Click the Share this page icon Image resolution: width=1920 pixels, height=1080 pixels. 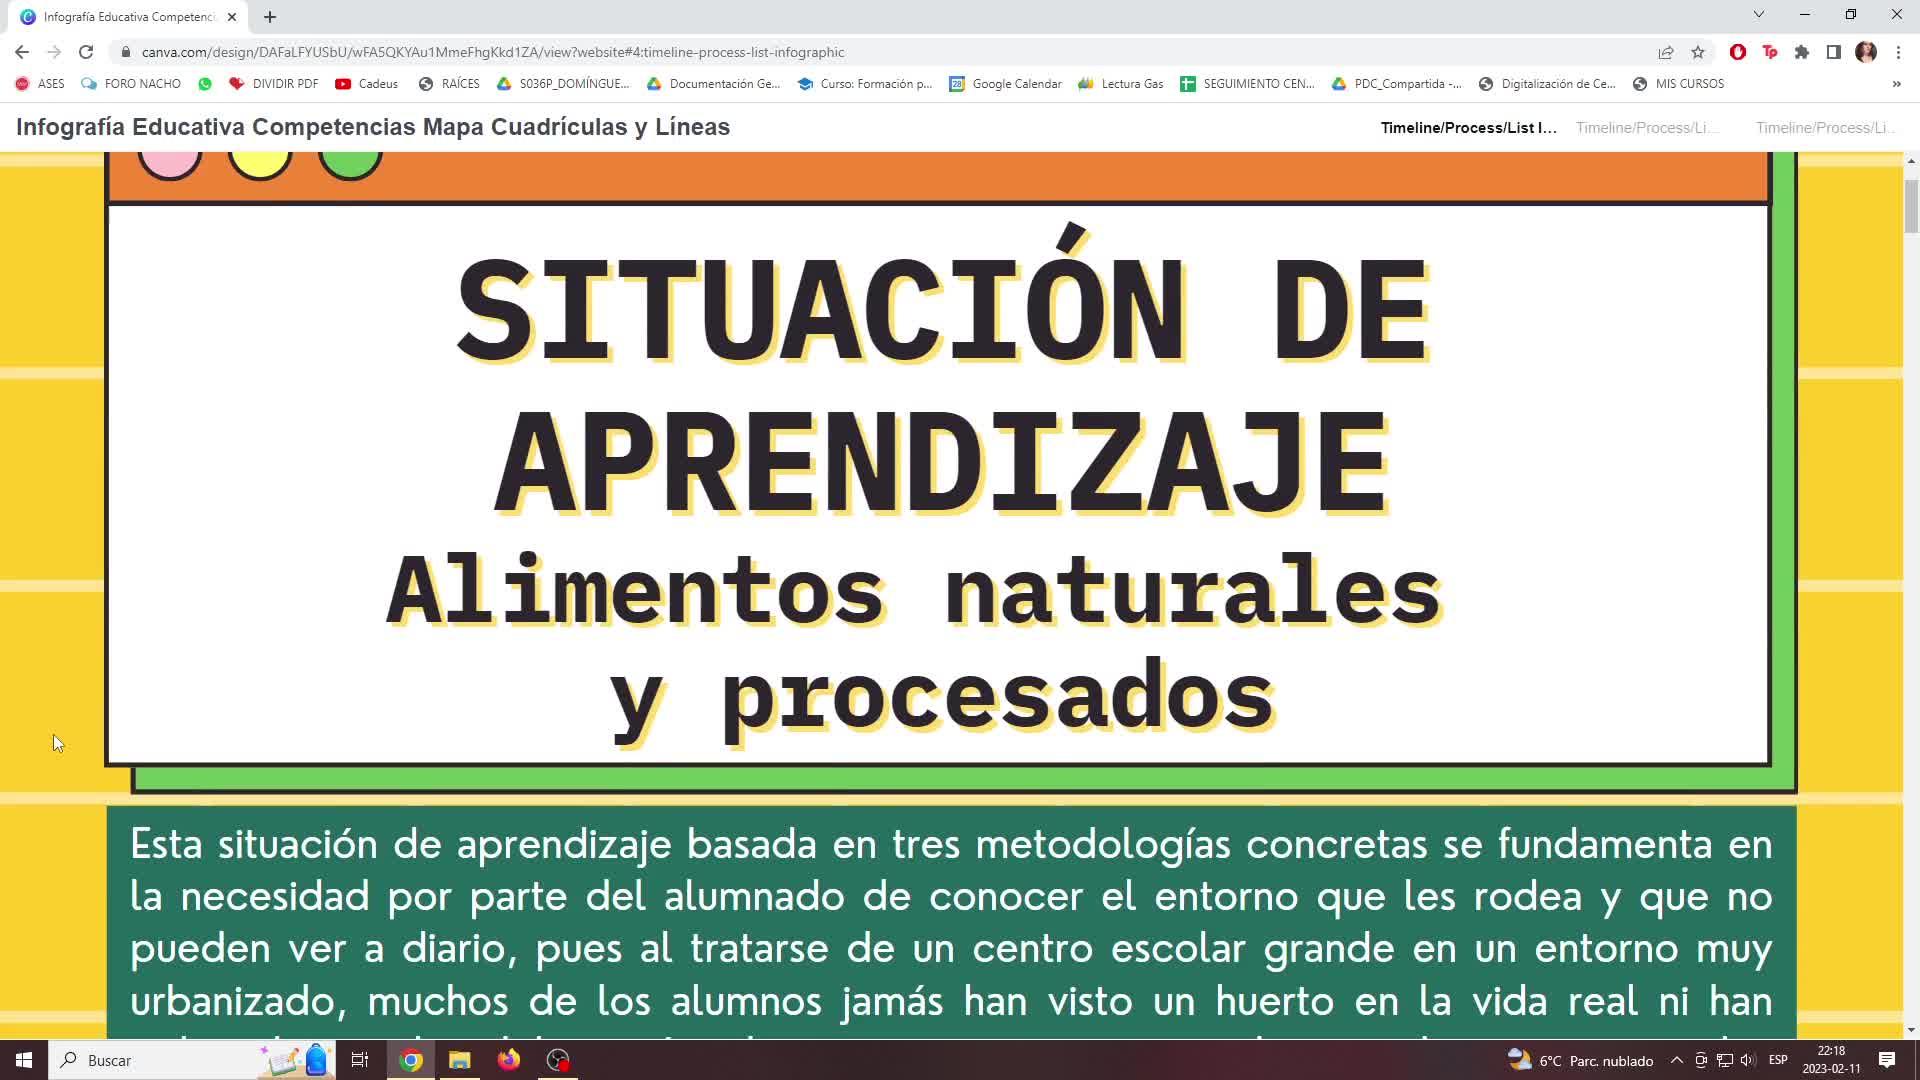click(1665, 52)
